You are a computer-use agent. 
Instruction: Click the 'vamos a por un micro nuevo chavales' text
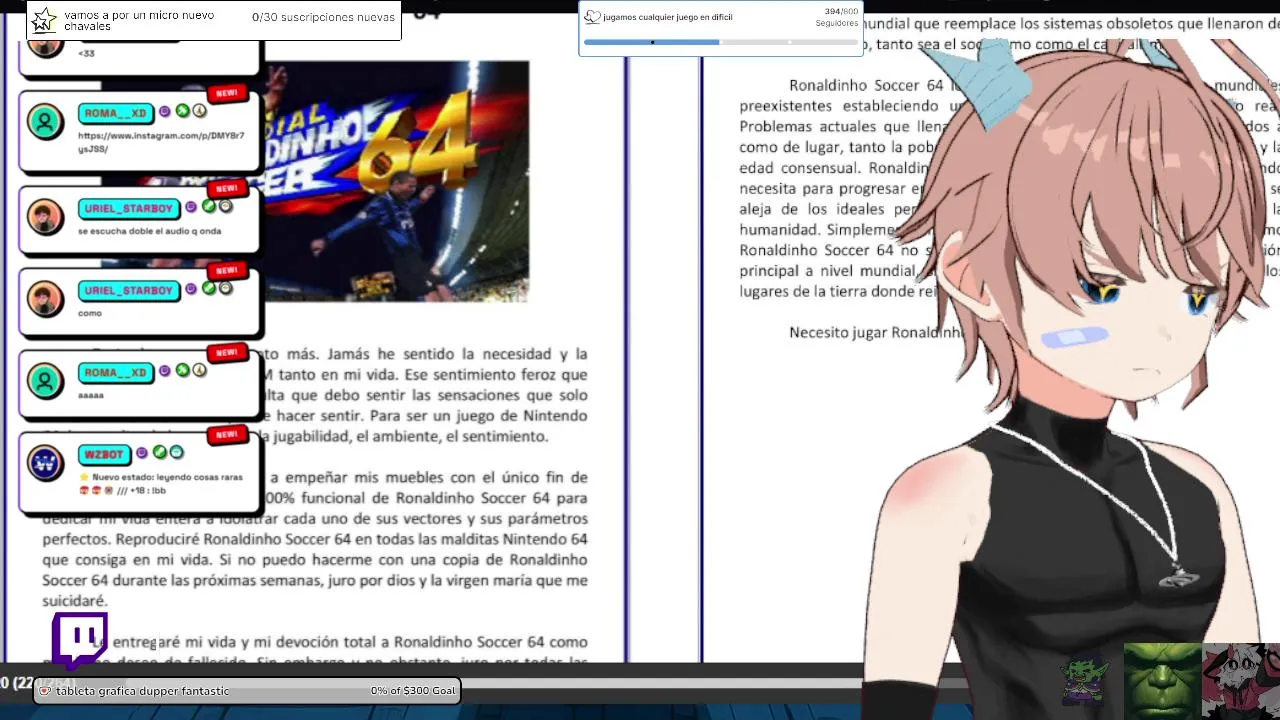(x=139, y=21)
